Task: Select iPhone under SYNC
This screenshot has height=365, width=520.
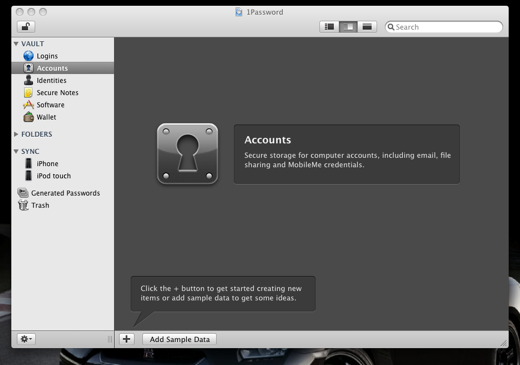Action: click(47, 164)
